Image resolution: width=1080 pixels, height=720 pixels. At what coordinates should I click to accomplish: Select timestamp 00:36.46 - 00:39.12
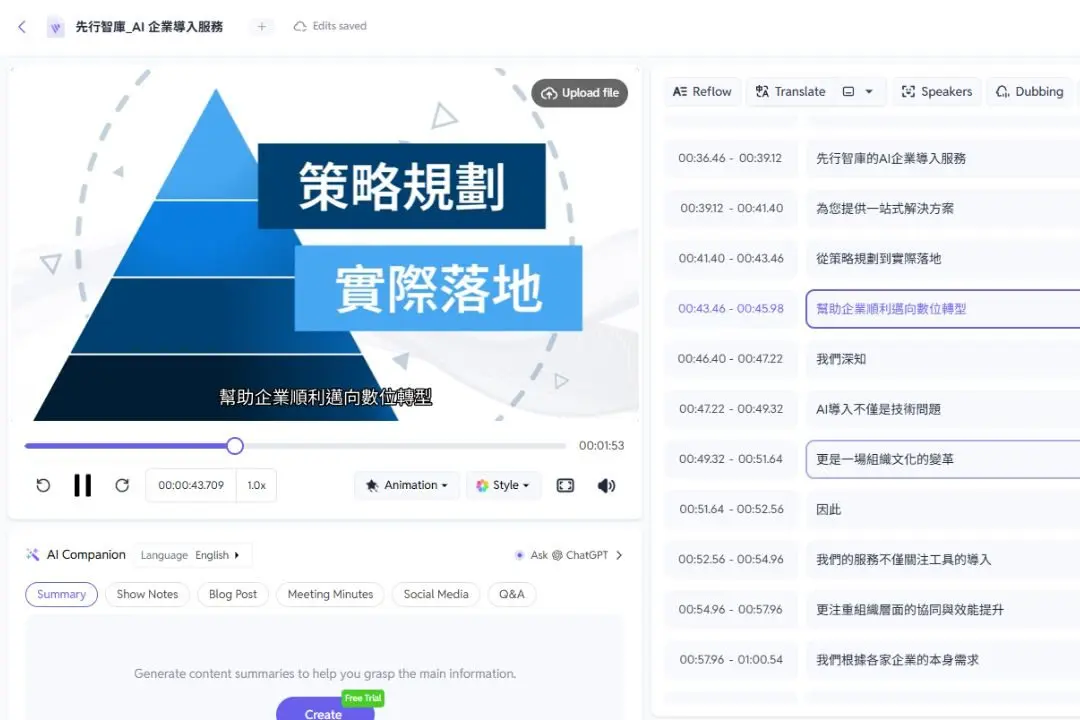pos(730,158)
